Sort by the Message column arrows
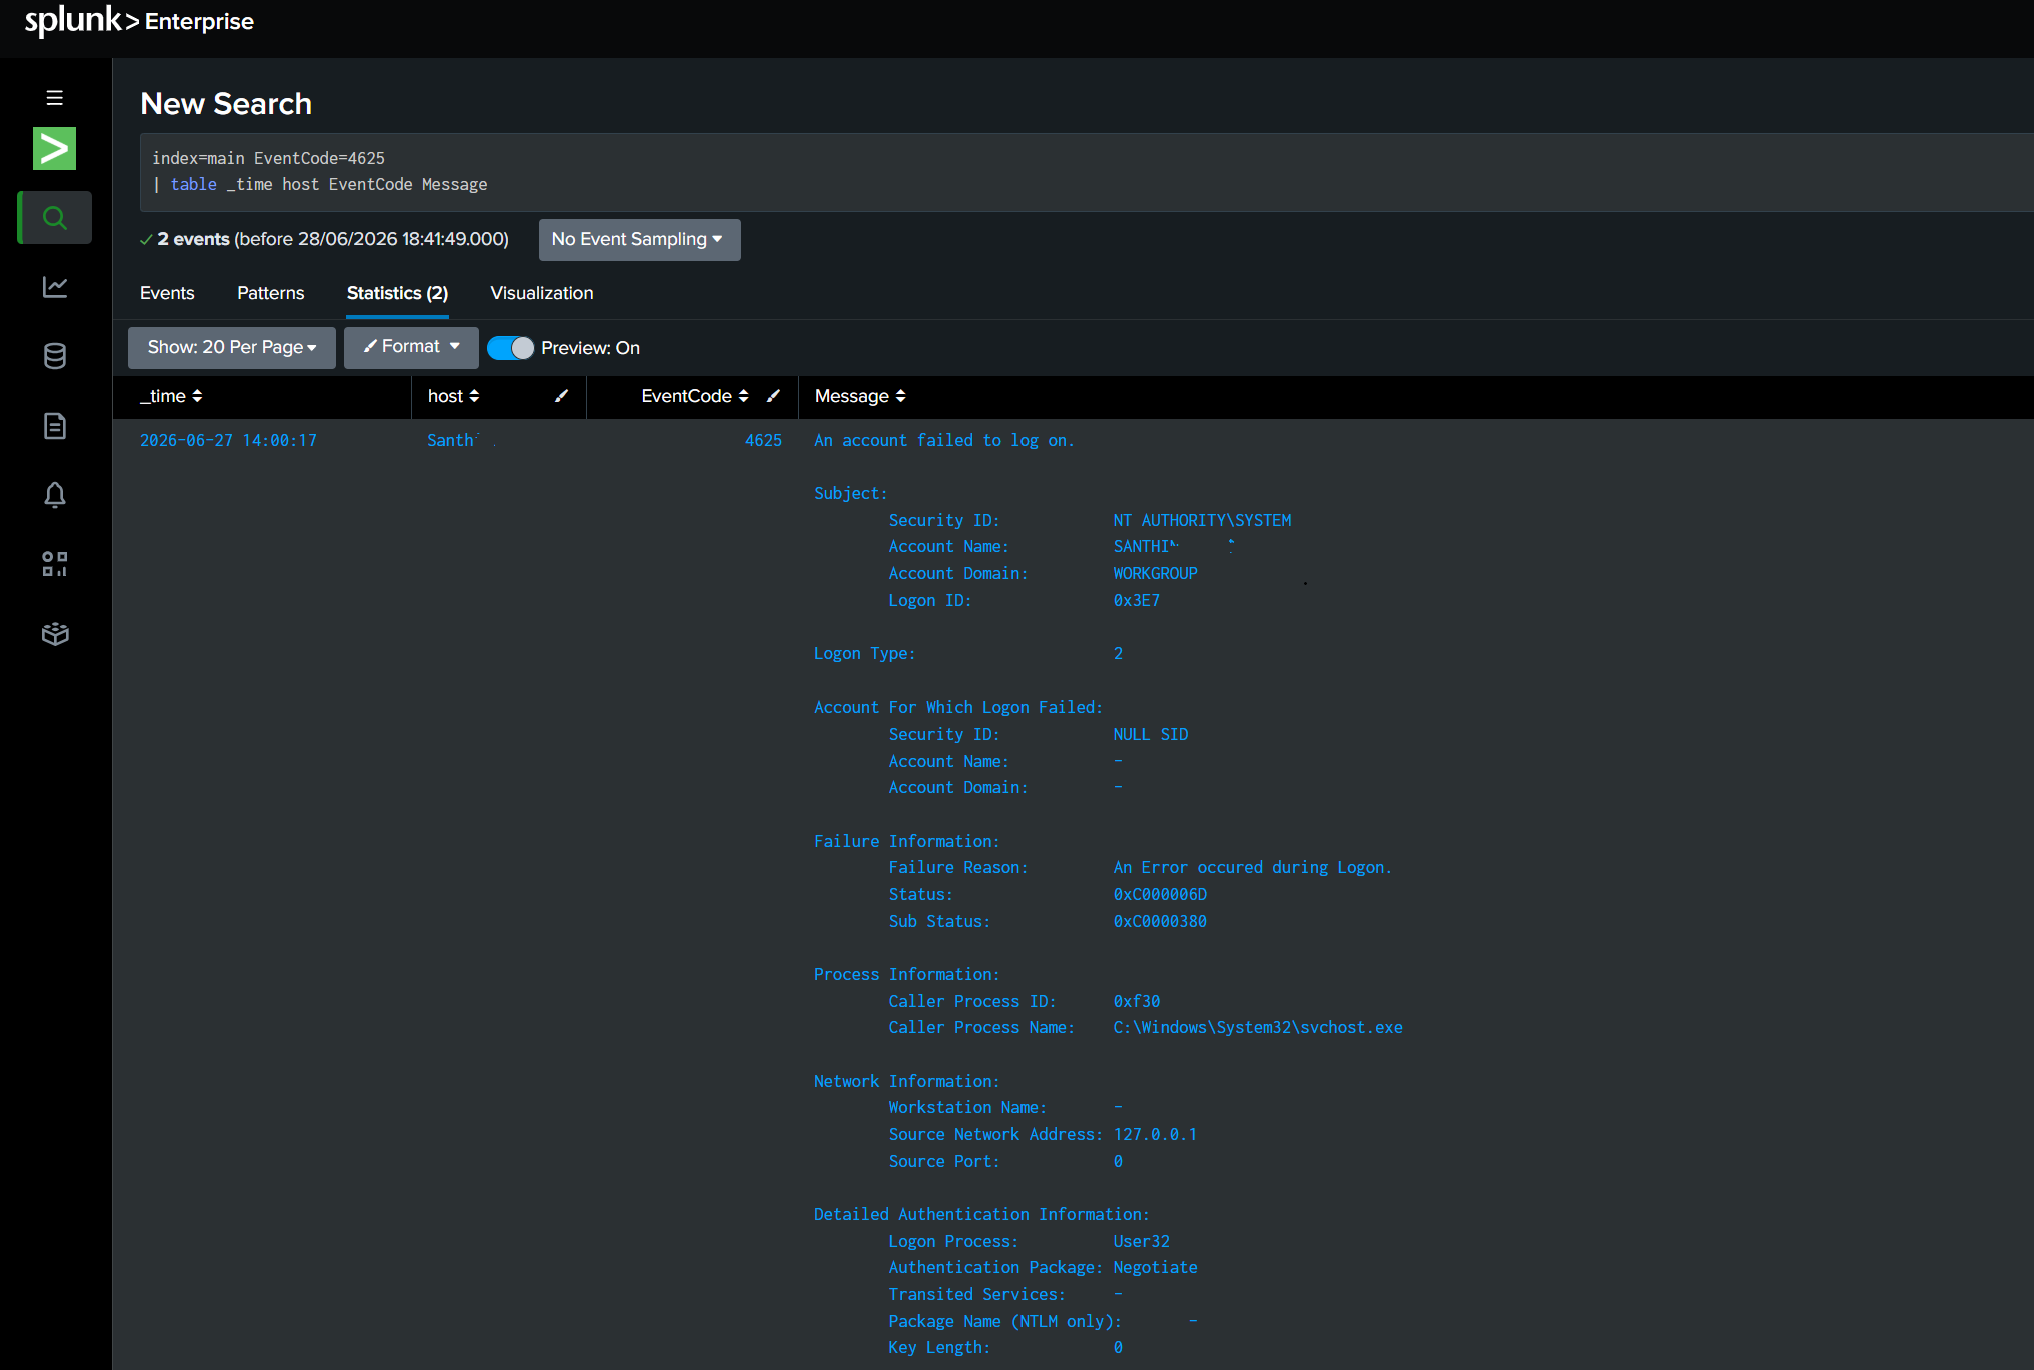2034x1370 pixels. coord(900,396)
